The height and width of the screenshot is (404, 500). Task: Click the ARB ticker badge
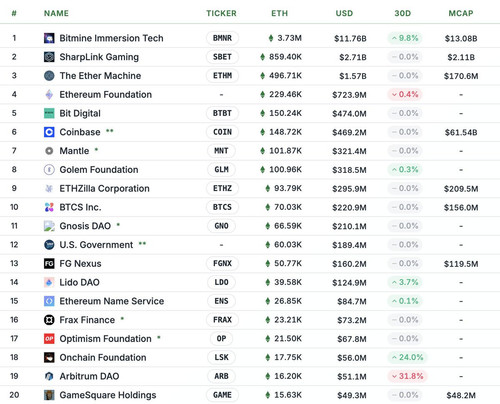[221, 376]
